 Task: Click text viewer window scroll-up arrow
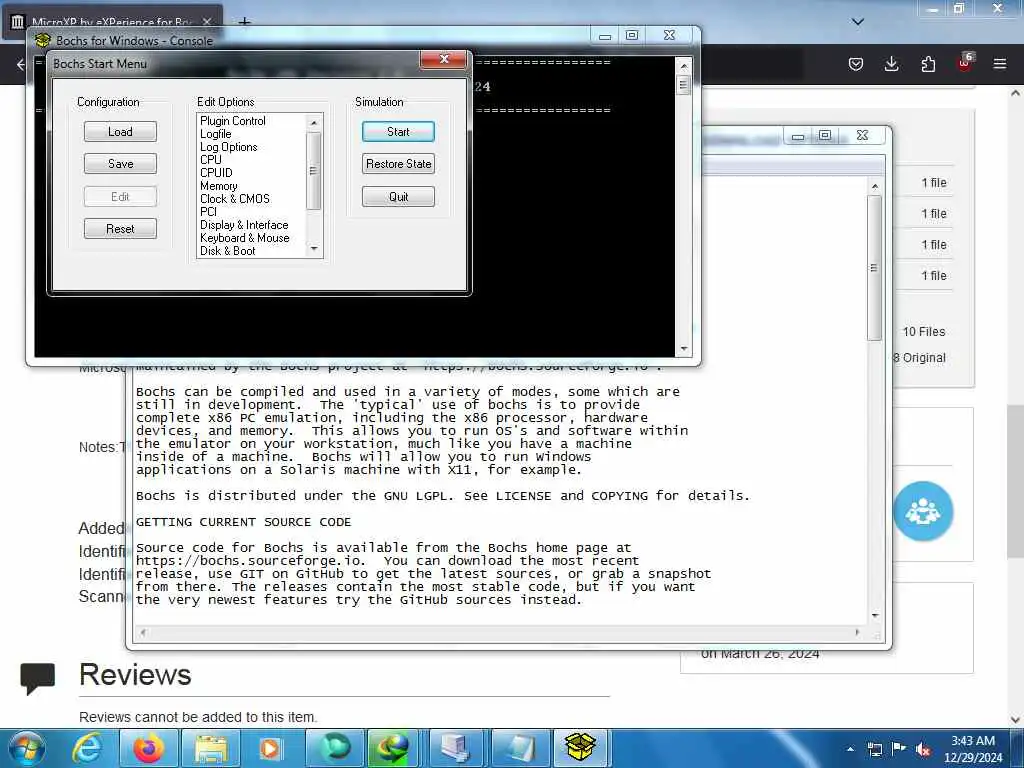[875, 187]
